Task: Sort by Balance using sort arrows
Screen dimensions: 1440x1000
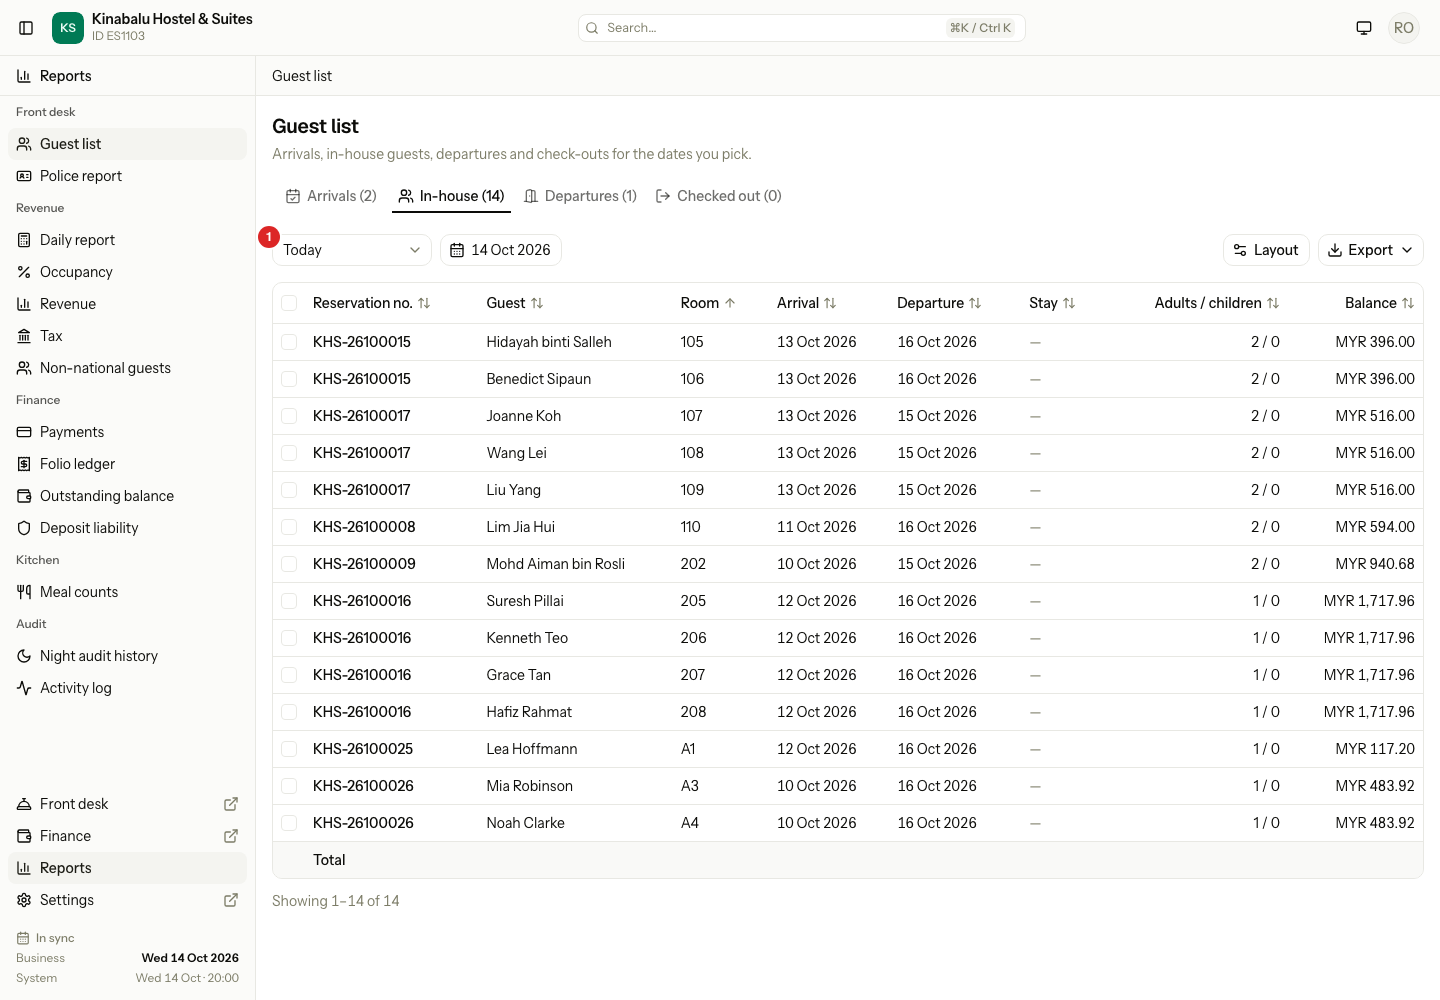Action: pos(1408,303)
